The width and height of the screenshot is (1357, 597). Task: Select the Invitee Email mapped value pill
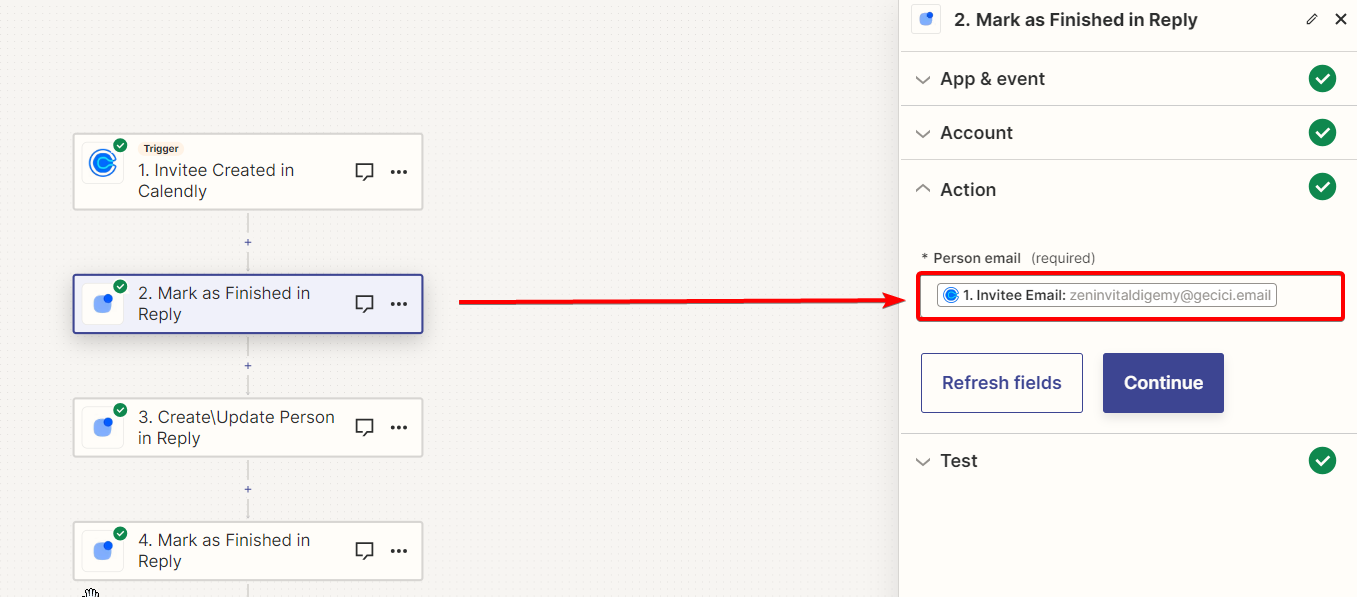(x=1107, y=295)
